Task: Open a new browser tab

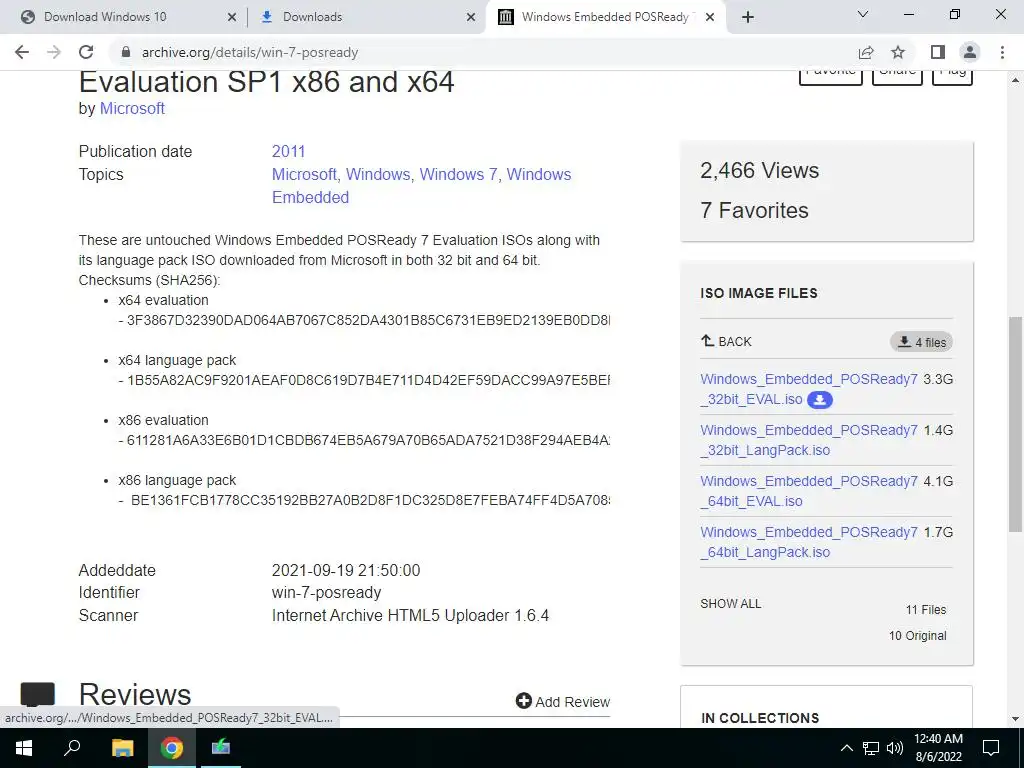Action: coord(748,17)
